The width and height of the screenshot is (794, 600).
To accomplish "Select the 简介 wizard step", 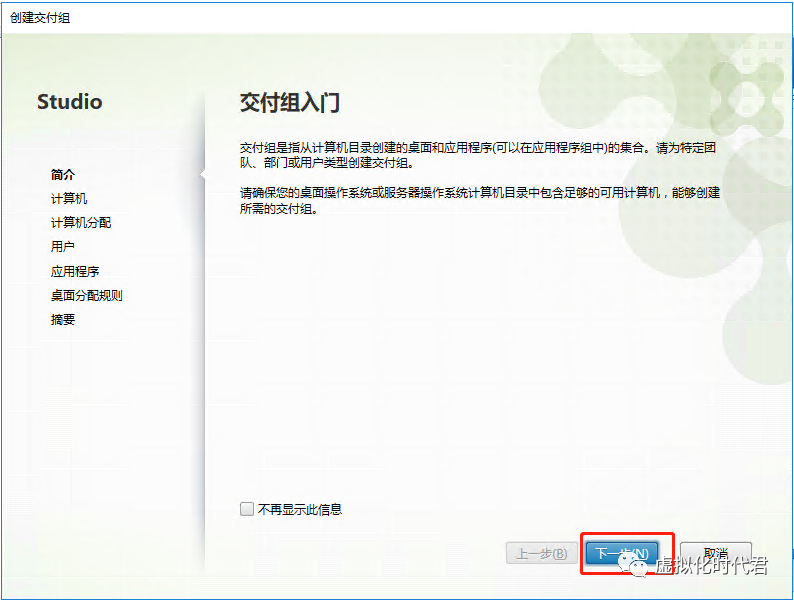I will click(x=63, y=175).
